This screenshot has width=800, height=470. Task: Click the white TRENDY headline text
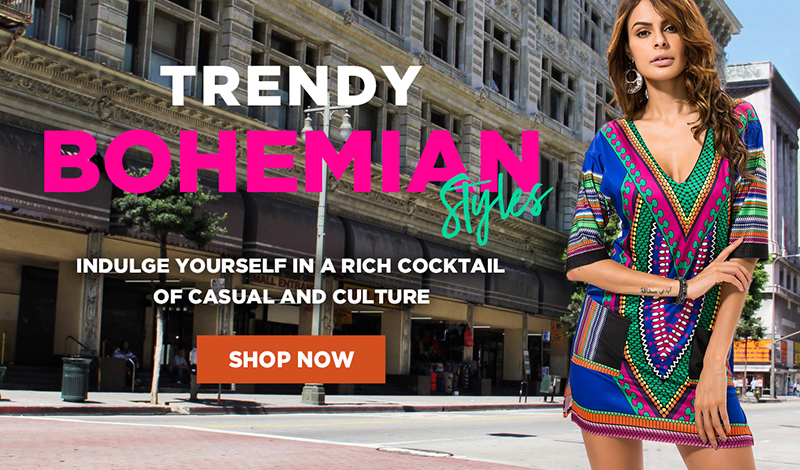[290, 86]
